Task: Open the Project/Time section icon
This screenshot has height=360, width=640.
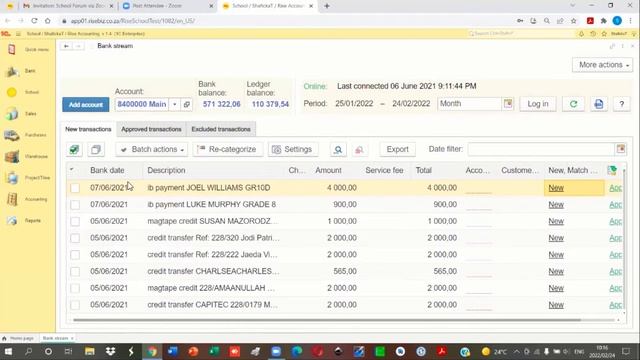Action: point(12,178)
